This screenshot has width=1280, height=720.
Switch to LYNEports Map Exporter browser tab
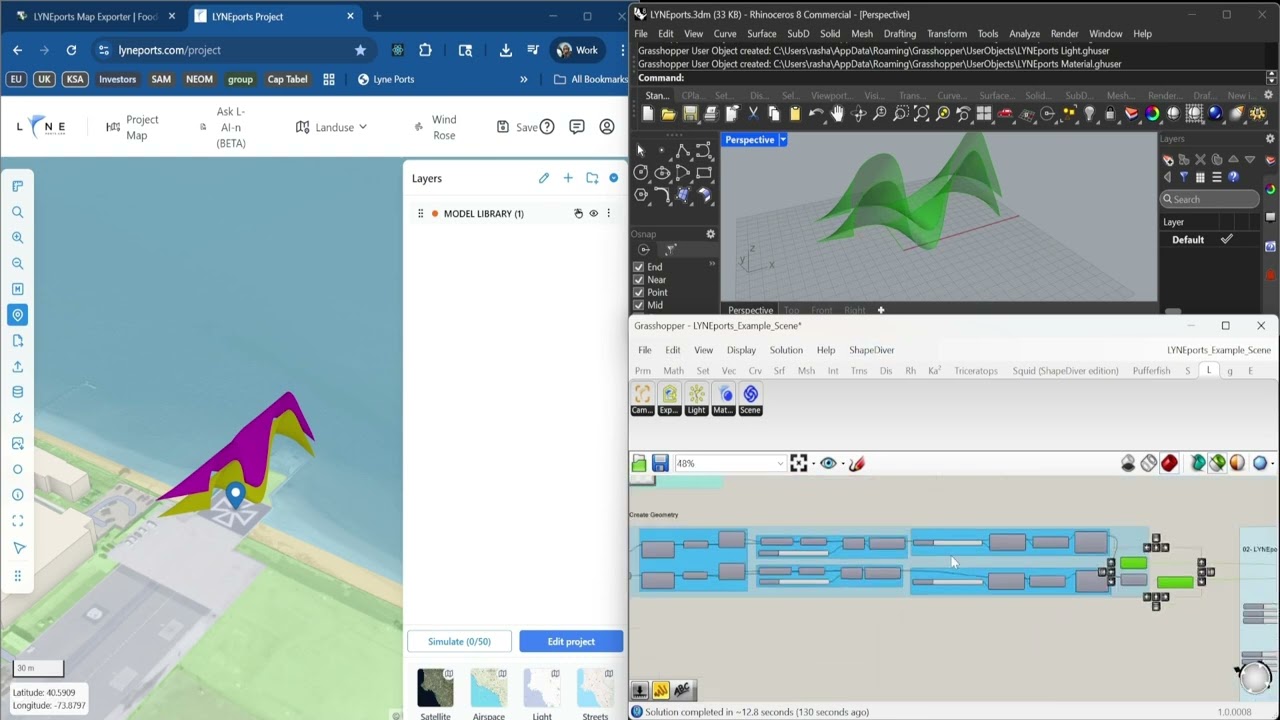[95, 16]
